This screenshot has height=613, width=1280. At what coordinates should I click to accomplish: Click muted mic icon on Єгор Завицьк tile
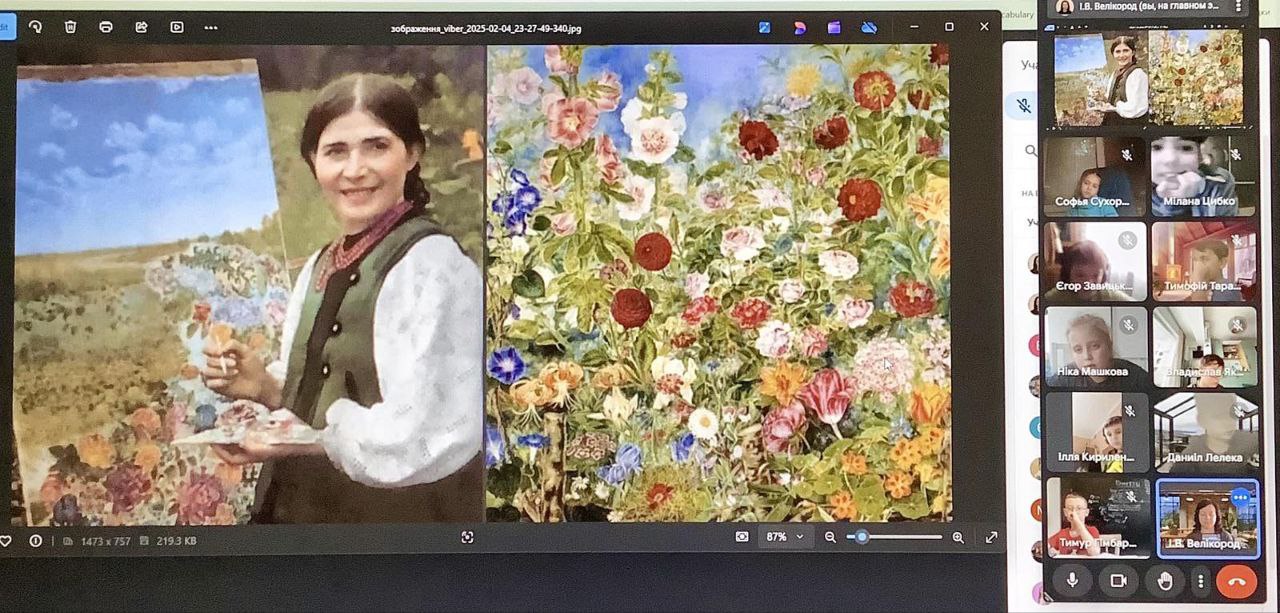click(x=1127, y=241)
